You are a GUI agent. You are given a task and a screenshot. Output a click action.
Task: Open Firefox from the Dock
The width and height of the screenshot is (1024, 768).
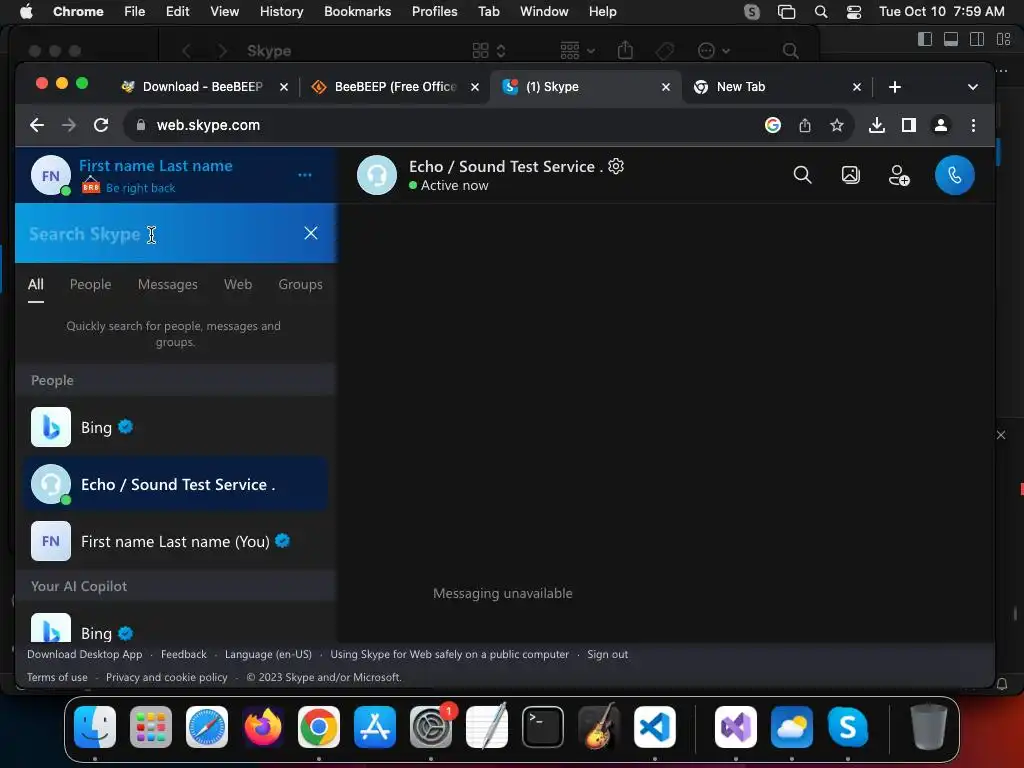pos(263,727)
